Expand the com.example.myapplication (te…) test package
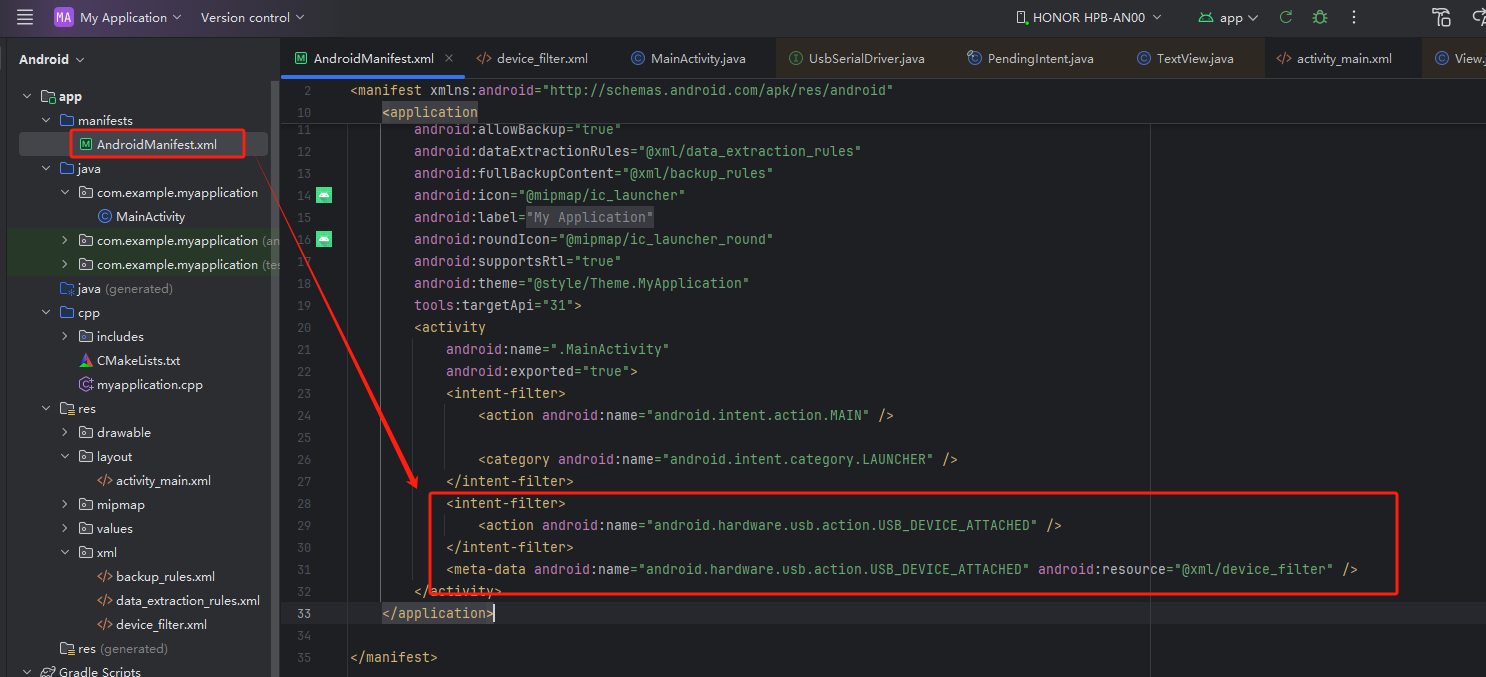This screenshot has height=677, width=1486. click(x=65, y=264)
